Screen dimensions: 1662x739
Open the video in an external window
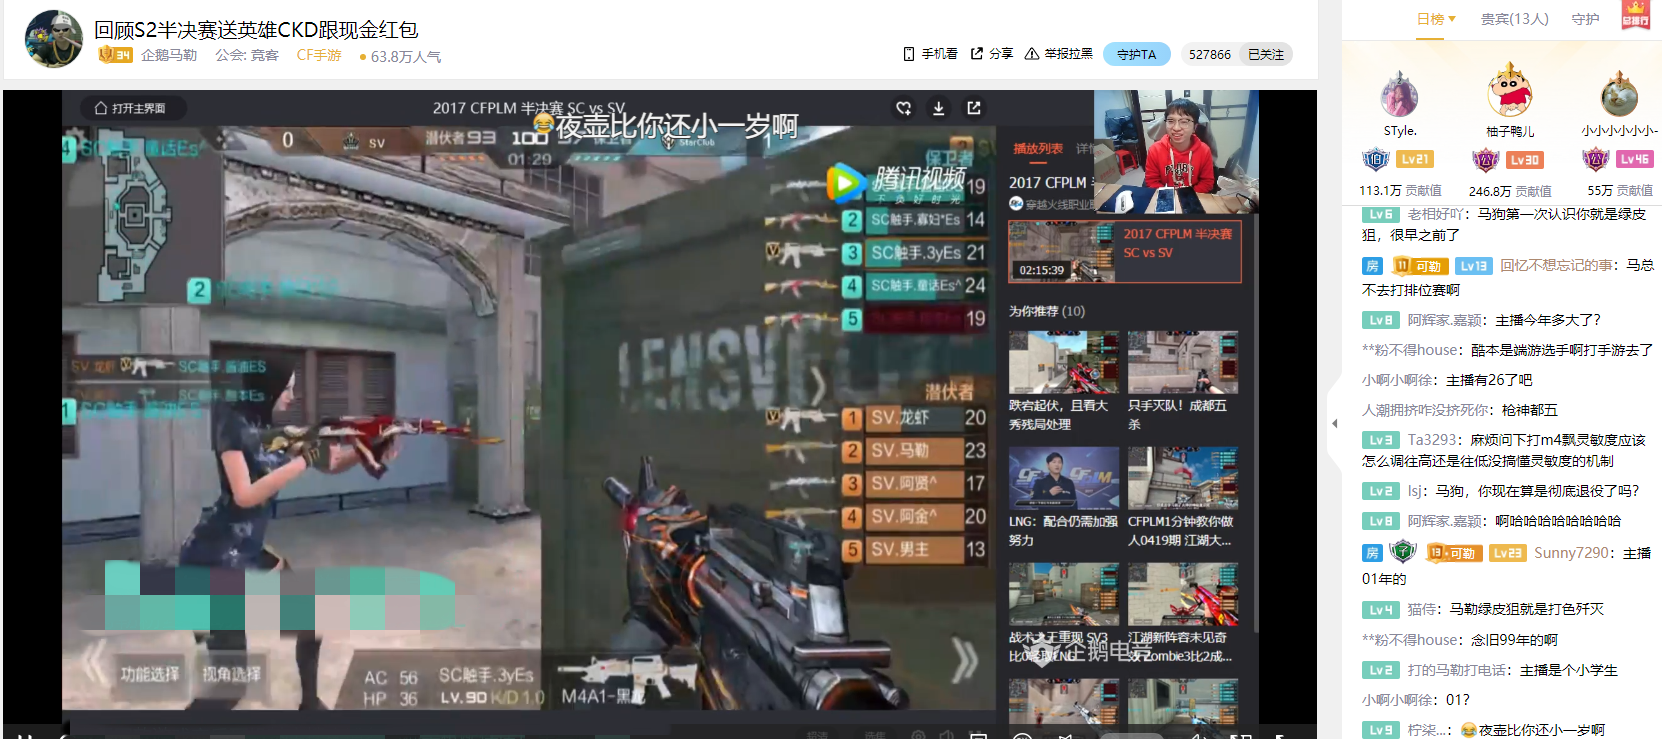(974, 108)
